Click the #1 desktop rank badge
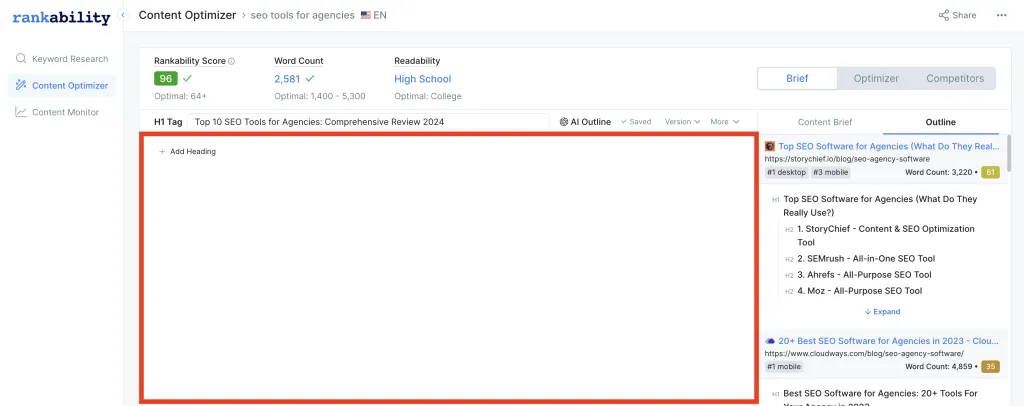Image resolution: width=1024 pixels, height=406 pixels. click(786, 172)
